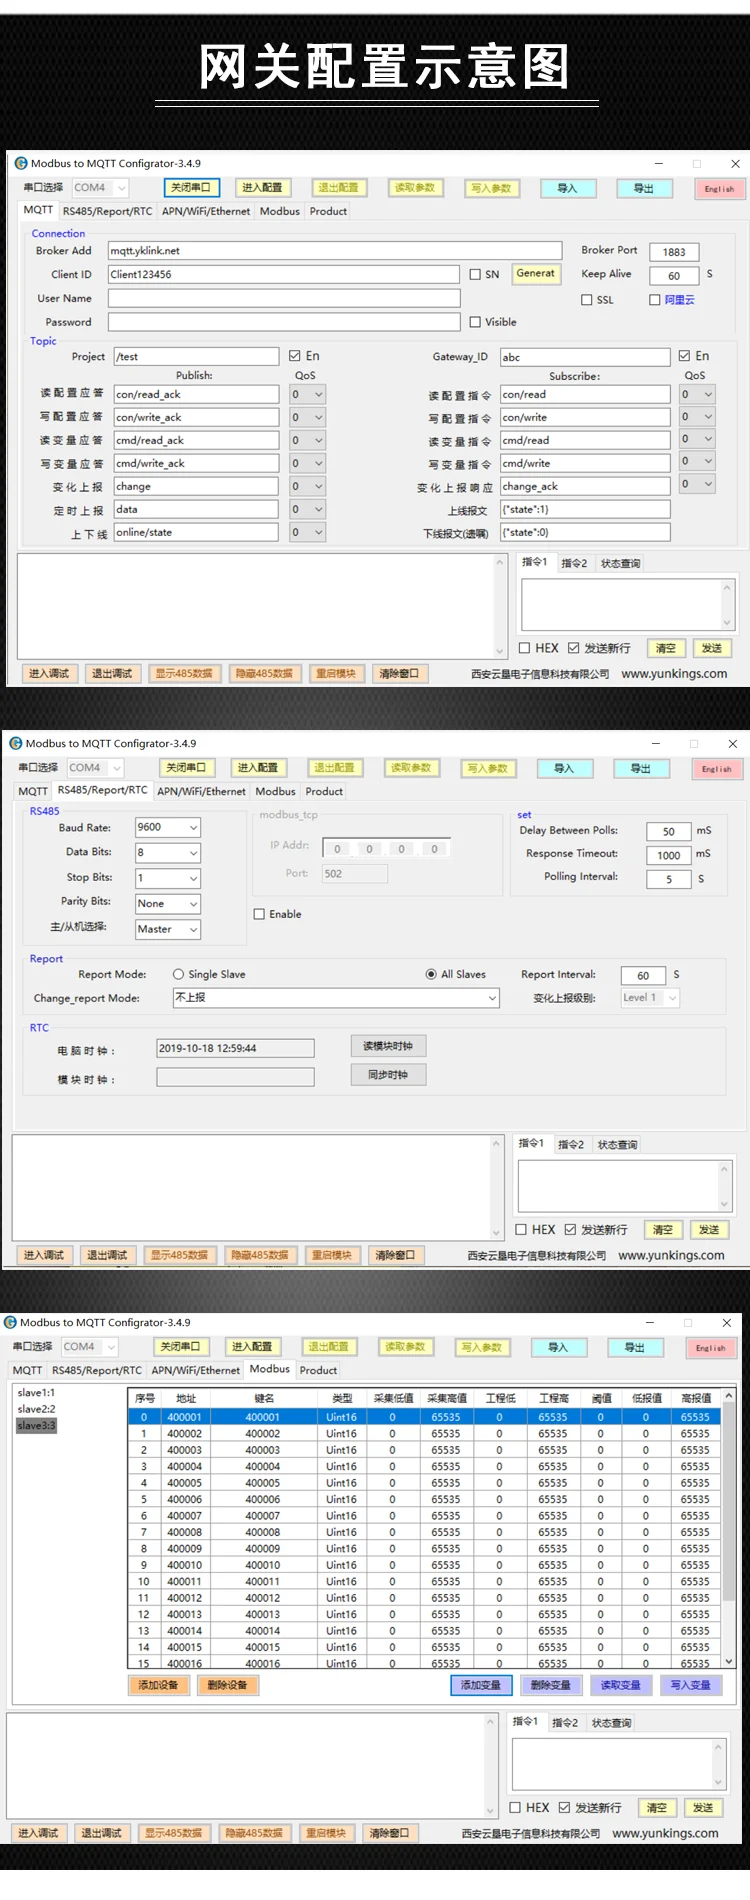Open the Baud Rate dropdown showing 9600
Screen dimensions: 750x1900
[168, 827]
